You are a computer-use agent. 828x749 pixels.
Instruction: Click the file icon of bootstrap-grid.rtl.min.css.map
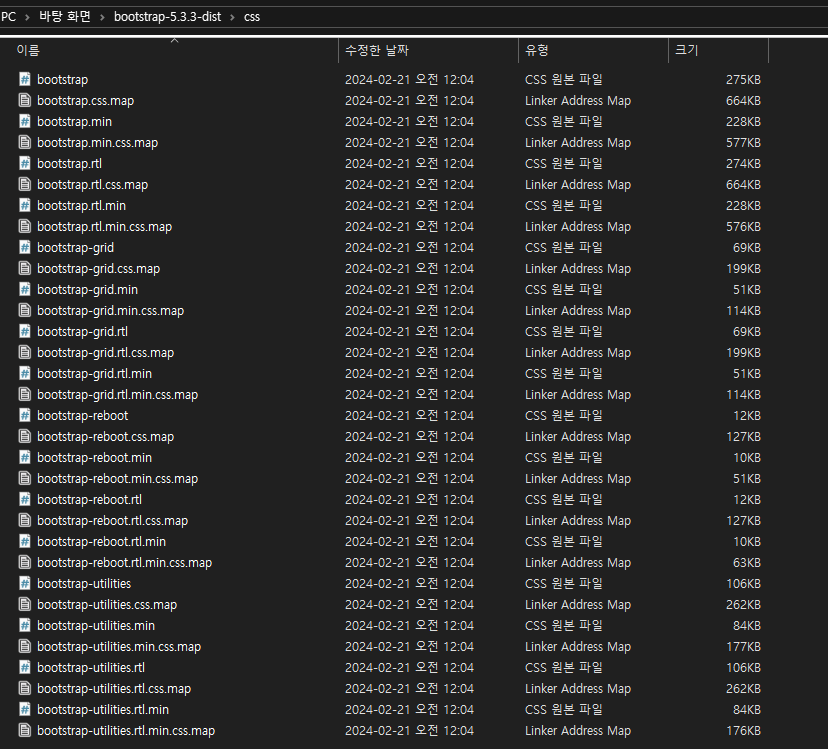pyautogui.click(x=25, y=395)
